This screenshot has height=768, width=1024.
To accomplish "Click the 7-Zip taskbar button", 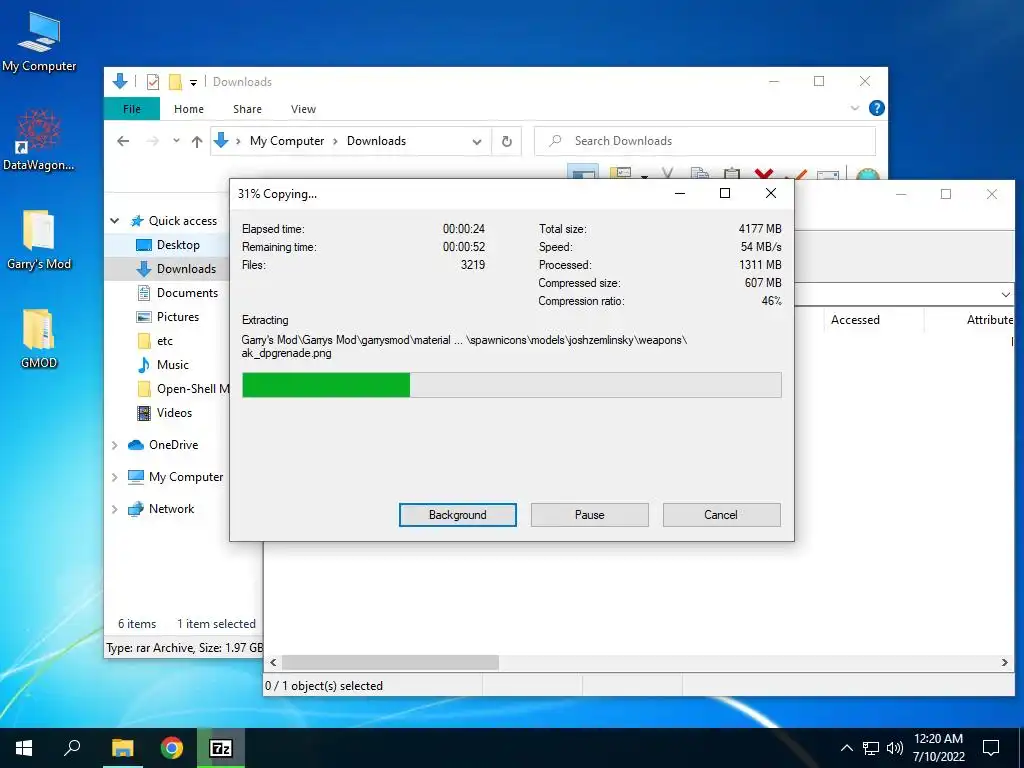I will click(x=221, y=748).
